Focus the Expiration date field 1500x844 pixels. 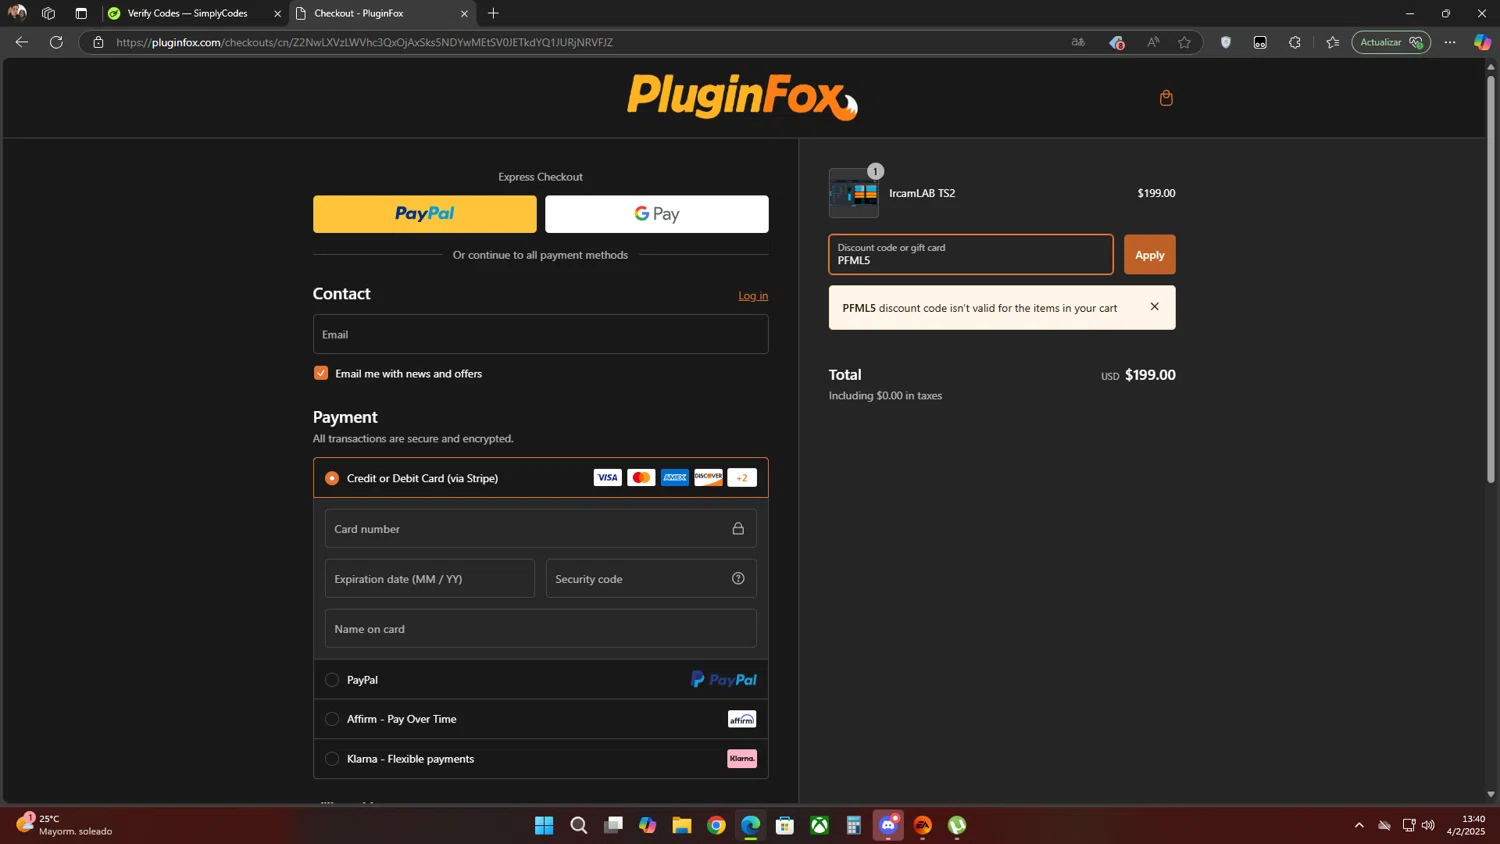click(x=430, y=579)
